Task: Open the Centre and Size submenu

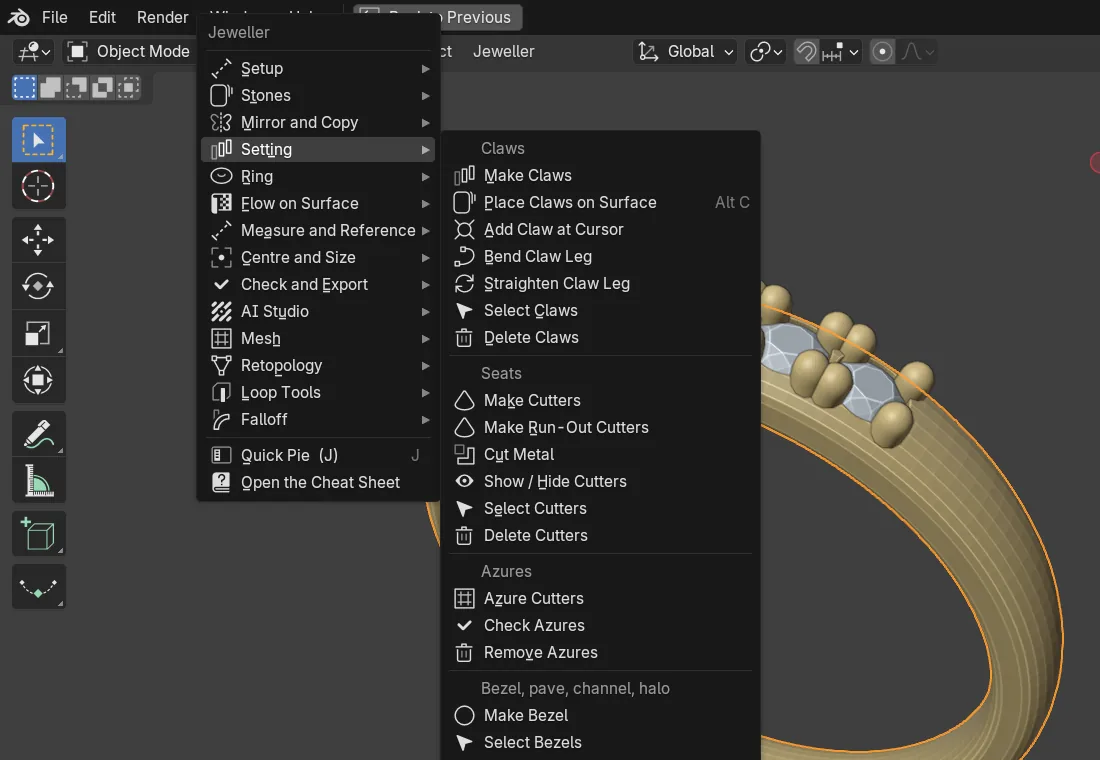Action: pos(318,258)
